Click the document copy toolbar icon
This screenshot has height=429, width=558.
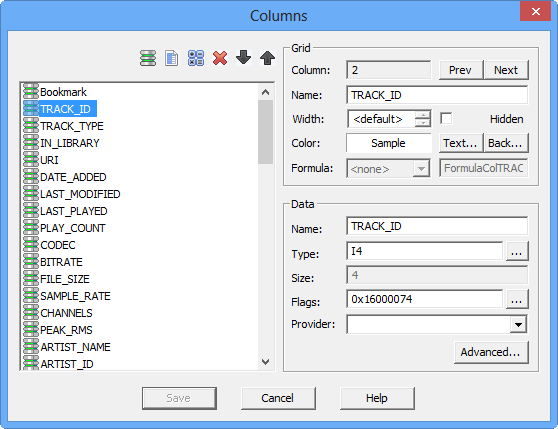(172, 58)
